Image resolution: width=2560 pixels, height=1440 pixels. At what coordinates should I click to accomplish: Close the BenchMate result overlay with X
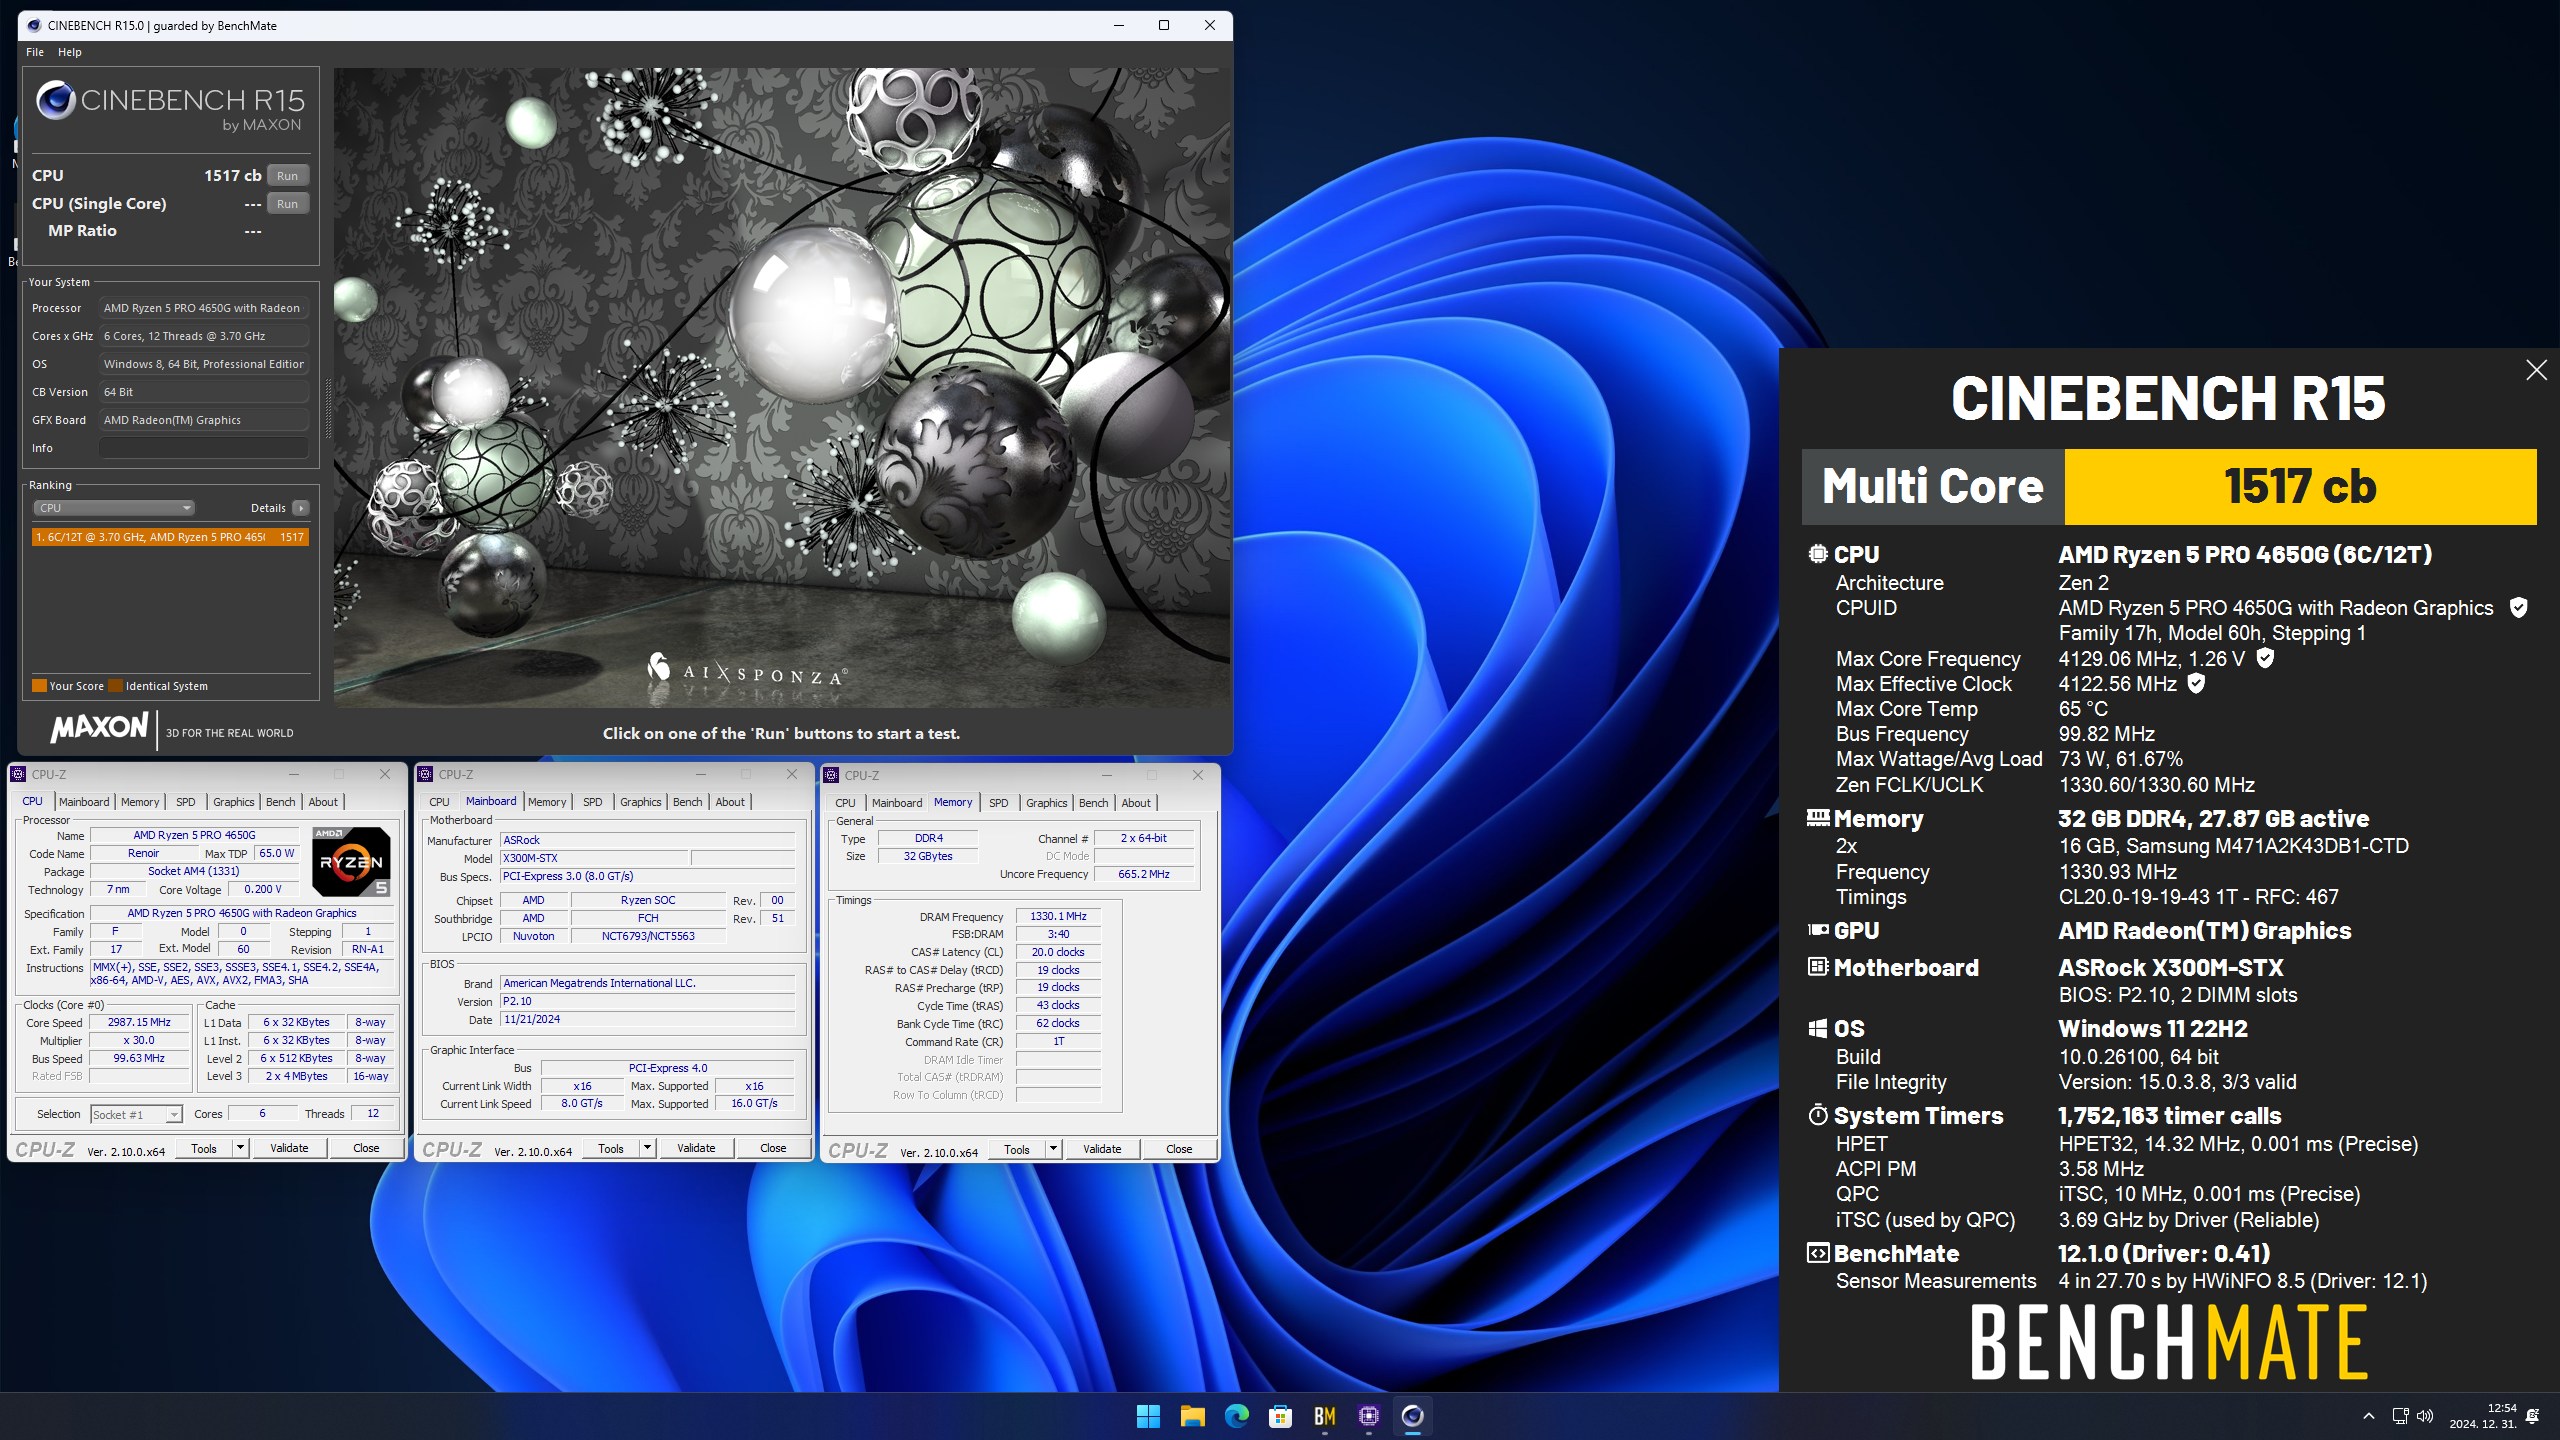click(2536, 370)
